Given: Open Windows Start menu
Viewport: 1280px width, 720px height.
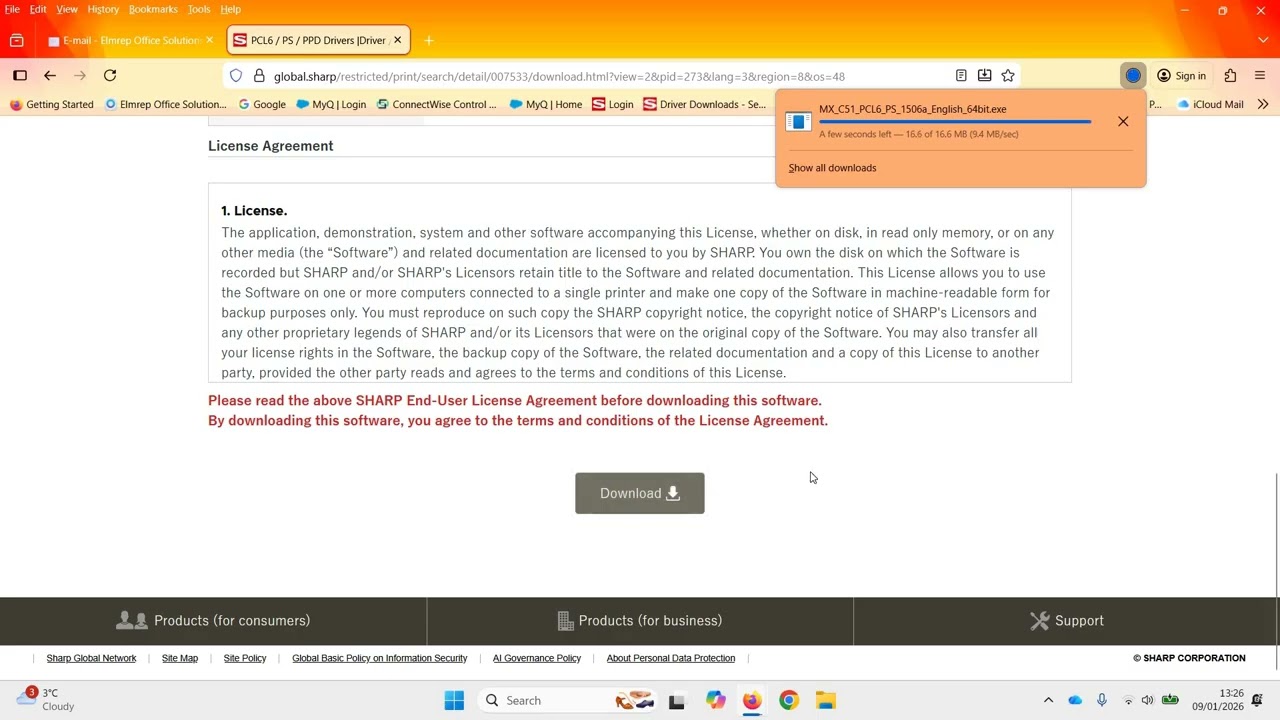Looking at the screenshot, I should 454,700.
